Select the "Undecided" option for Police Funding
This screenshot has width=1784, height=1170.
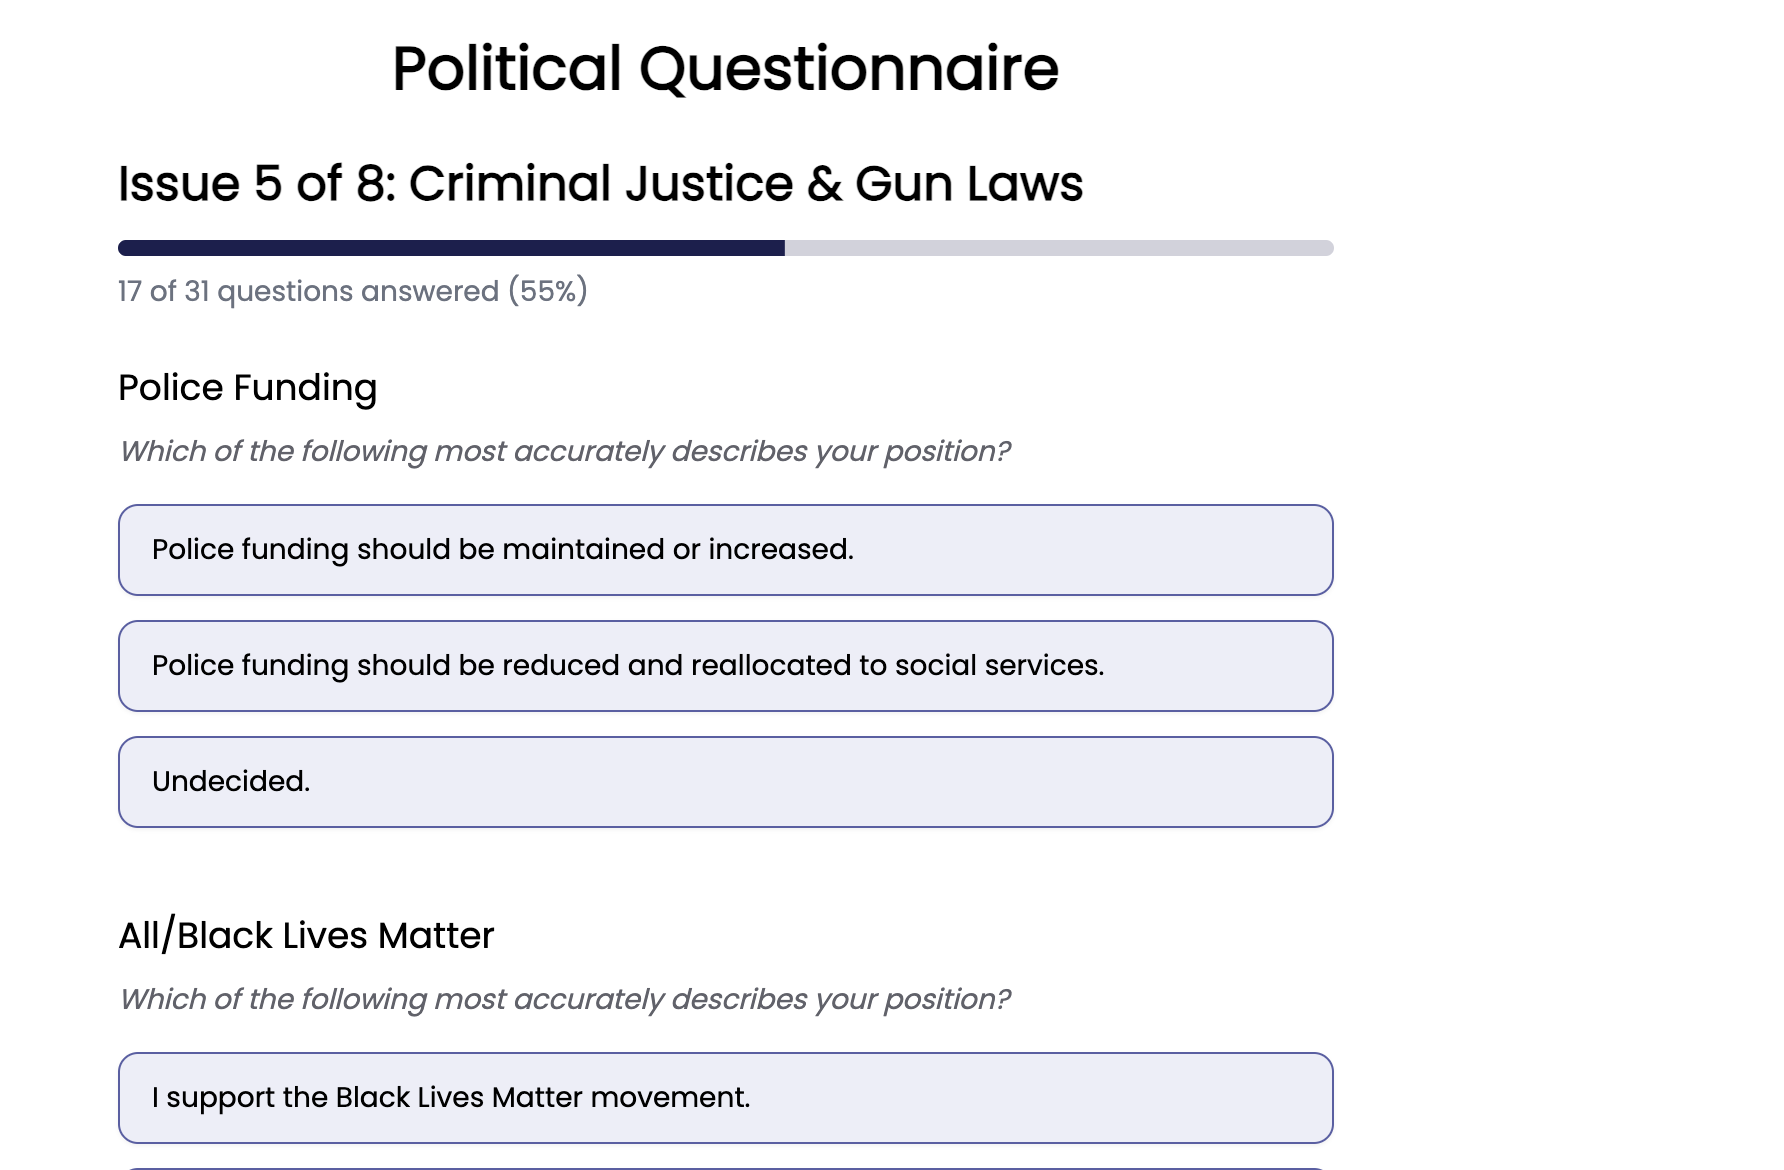(x=726, y=781)
